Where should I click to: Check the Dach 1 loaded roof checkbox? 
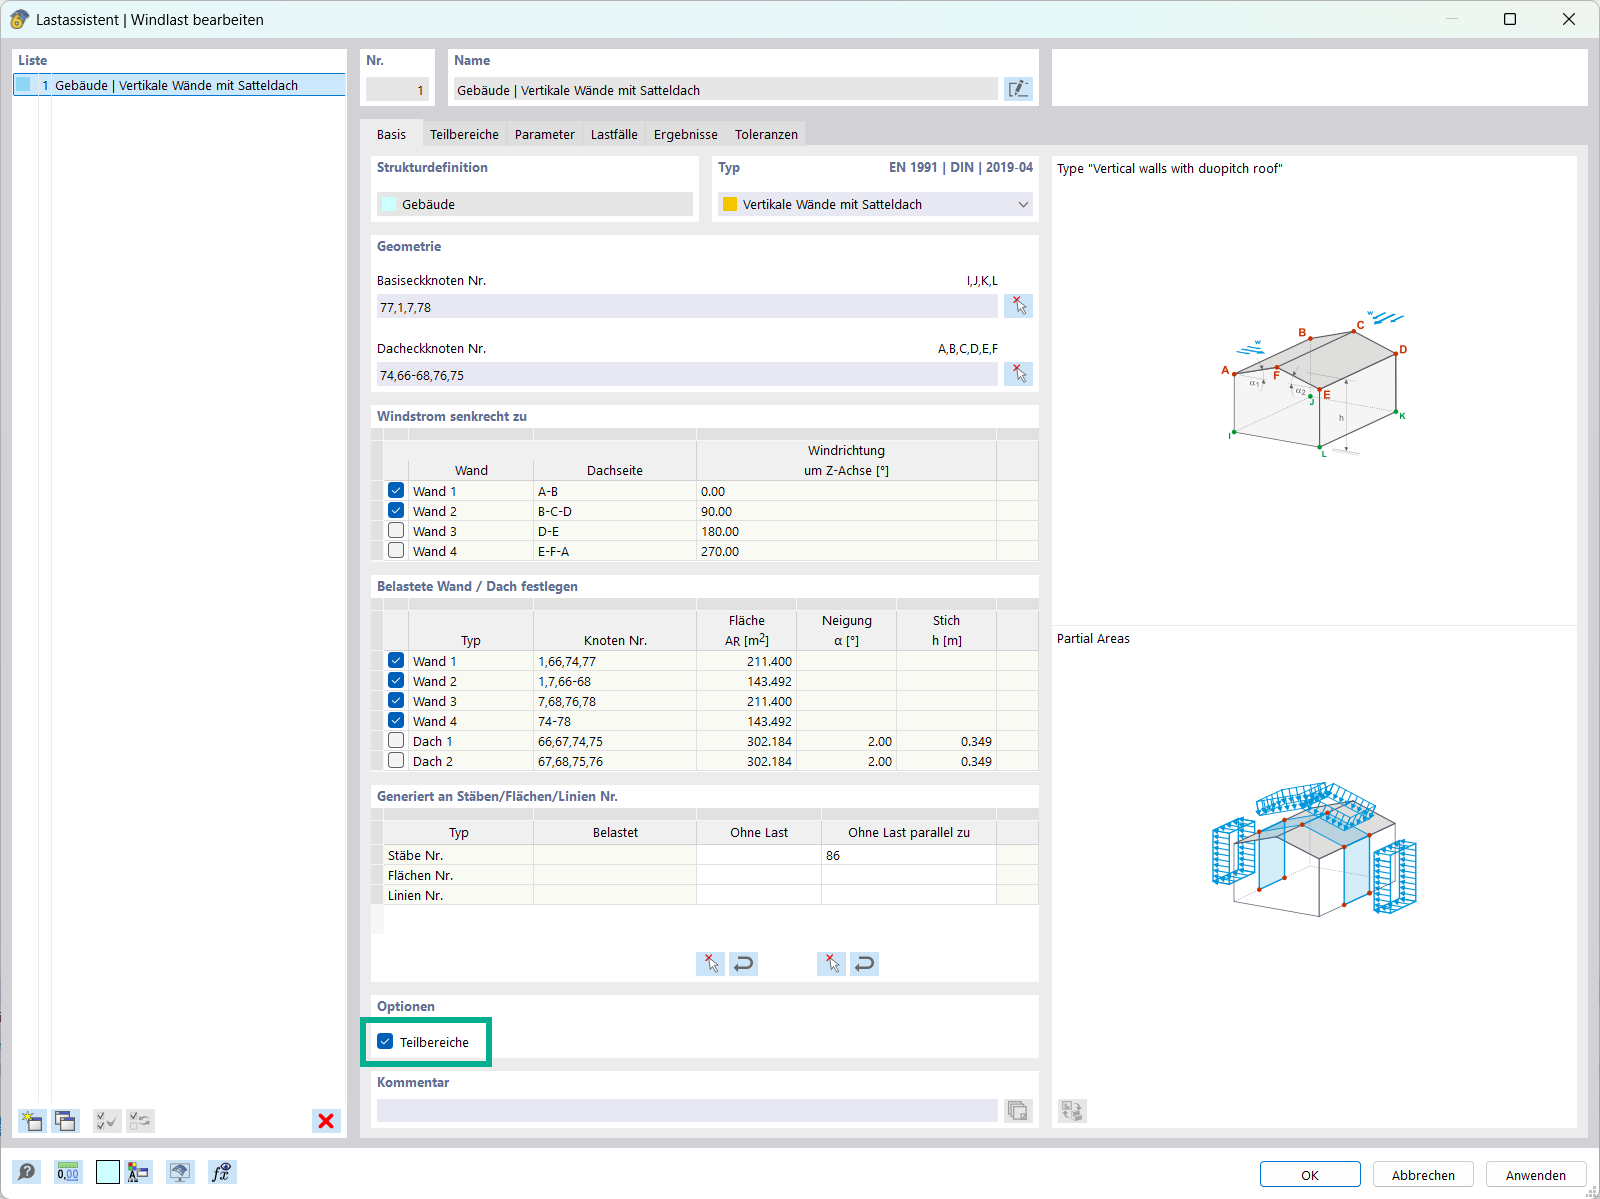point(396,741)
